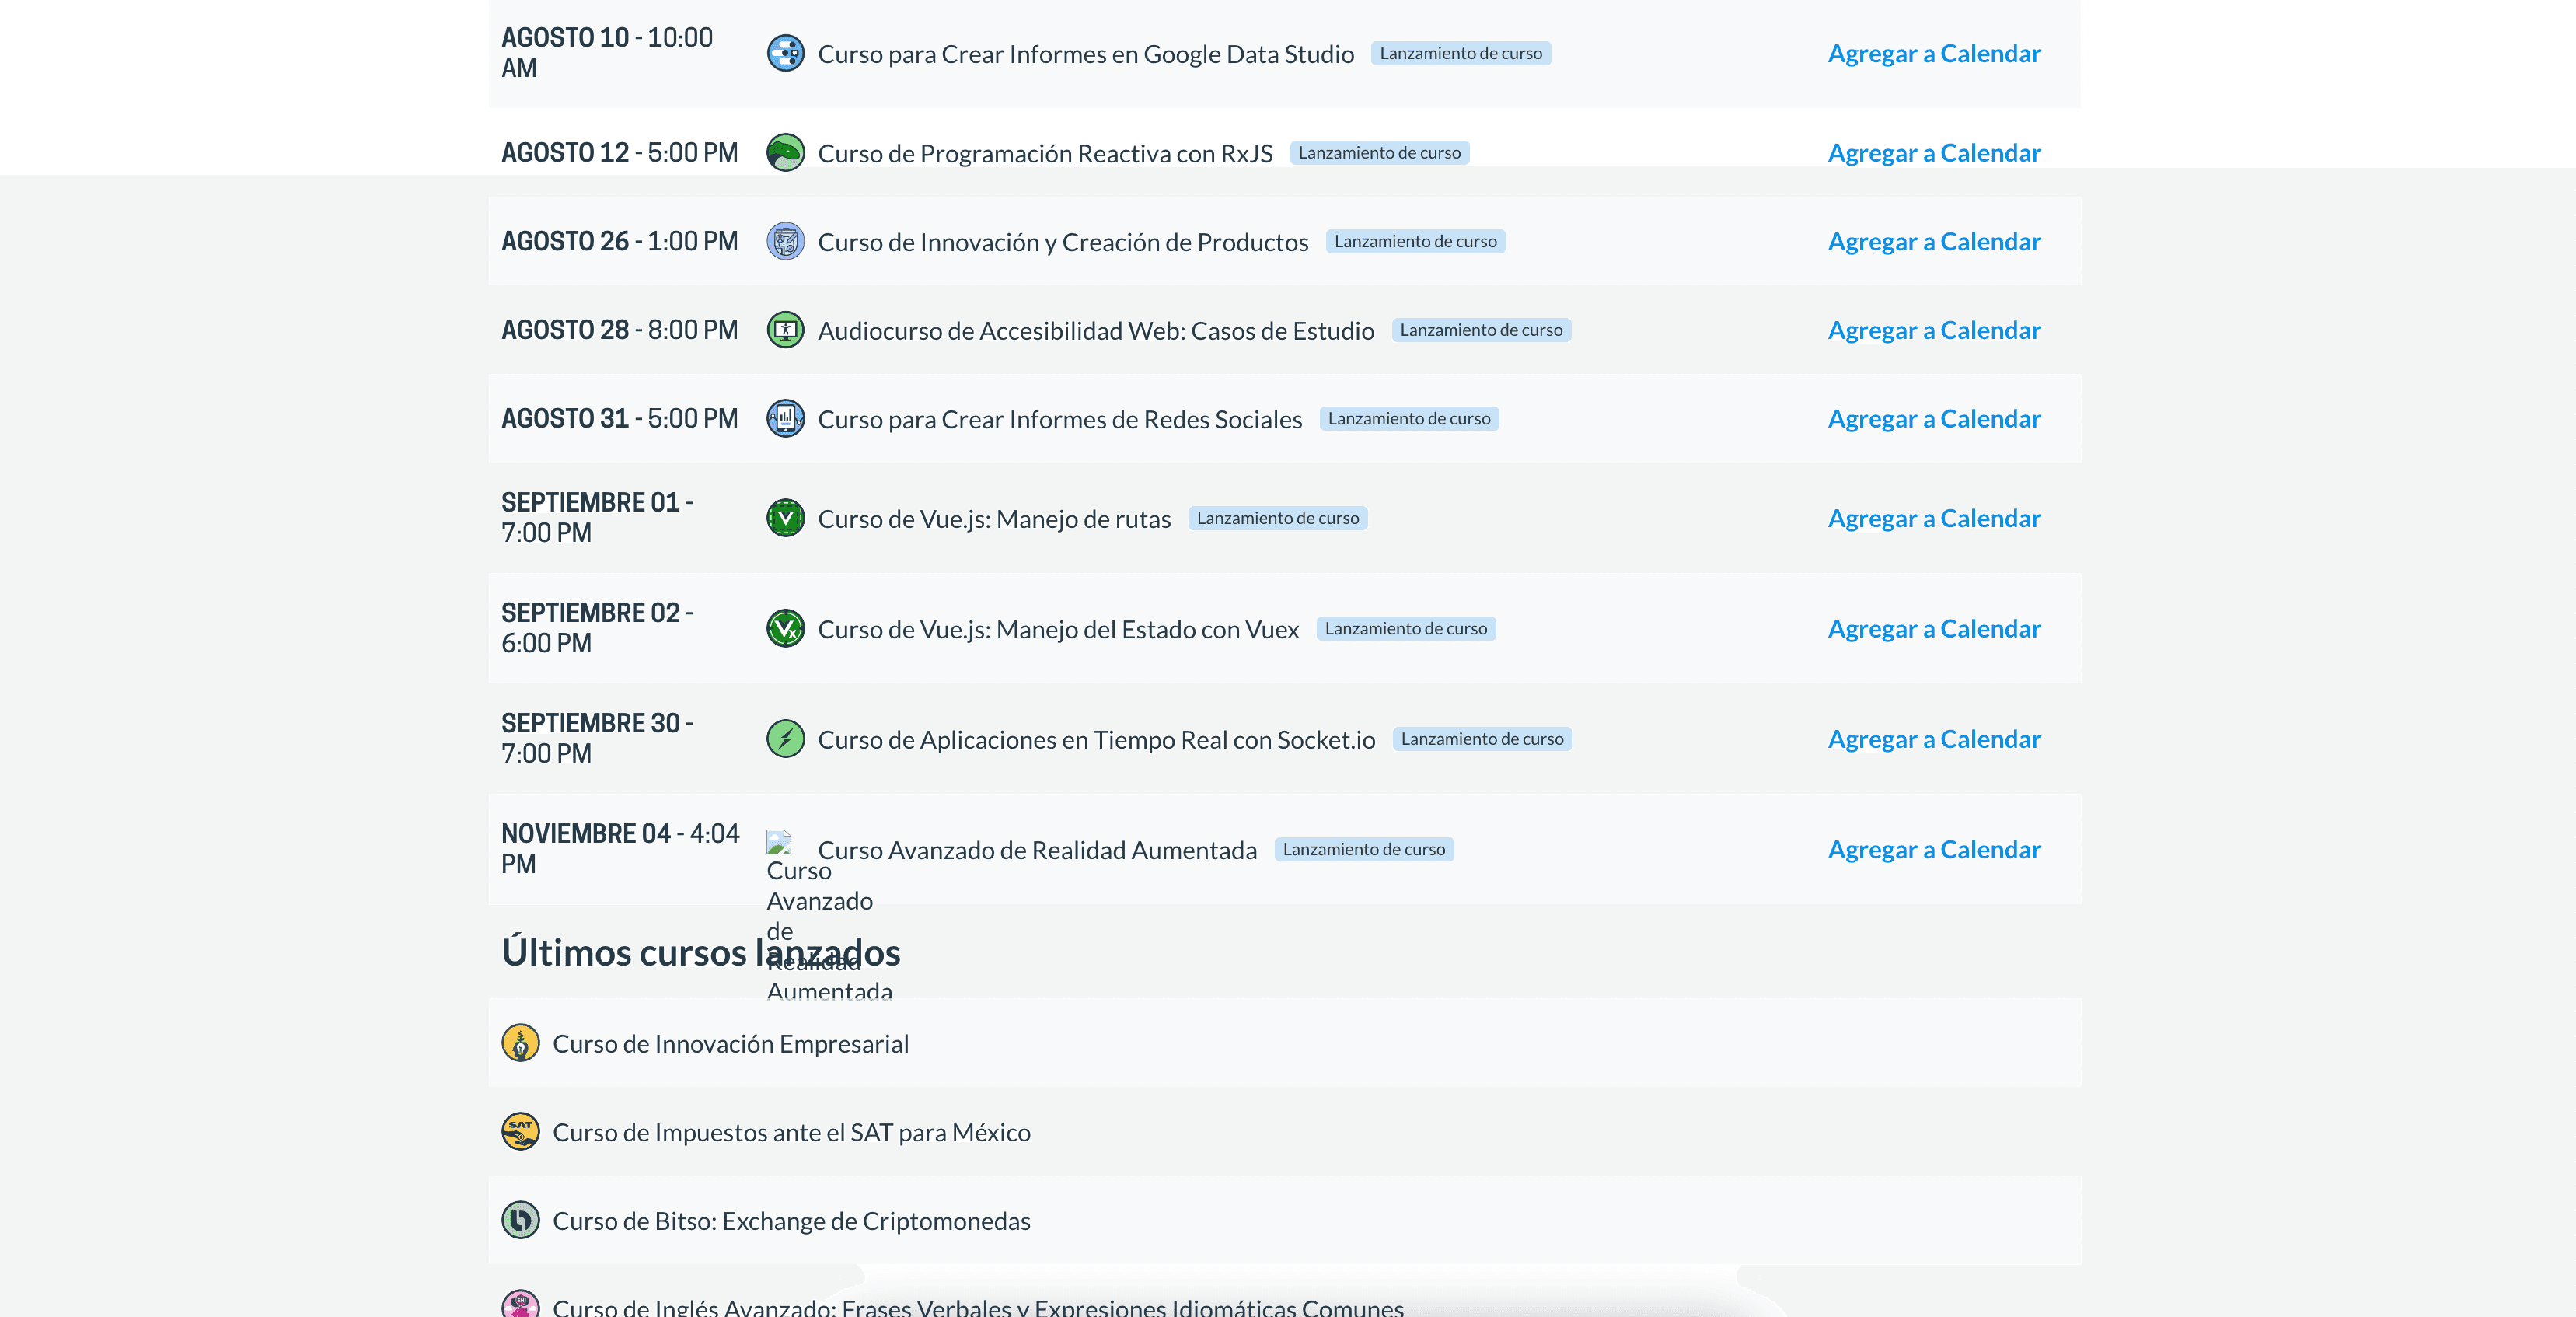Click the date AGOSTO 31 - 5:00 PM
The height and width of the screenshot is (1317, 2576).
(x=619, y=419)
